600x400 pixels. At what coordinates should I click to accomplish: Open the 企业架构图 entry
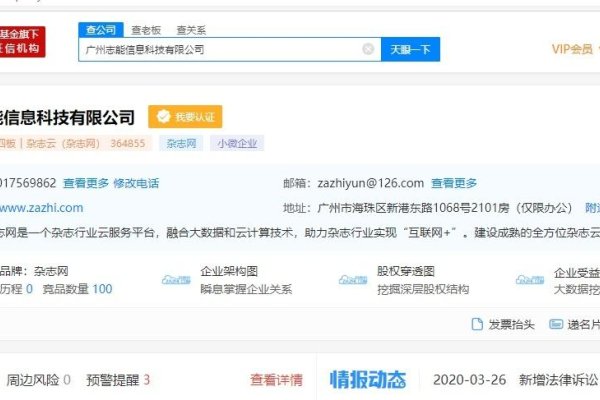229,271
